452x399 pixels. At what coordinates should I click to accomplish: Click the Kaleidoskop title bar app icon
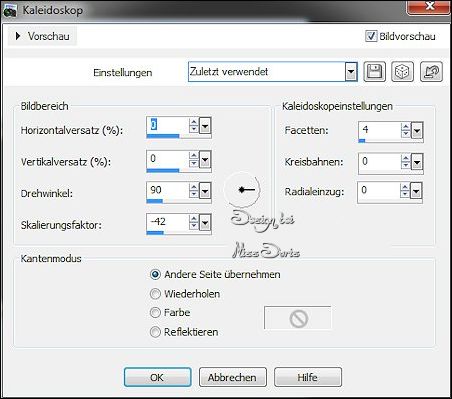click(x=10, y=11)
